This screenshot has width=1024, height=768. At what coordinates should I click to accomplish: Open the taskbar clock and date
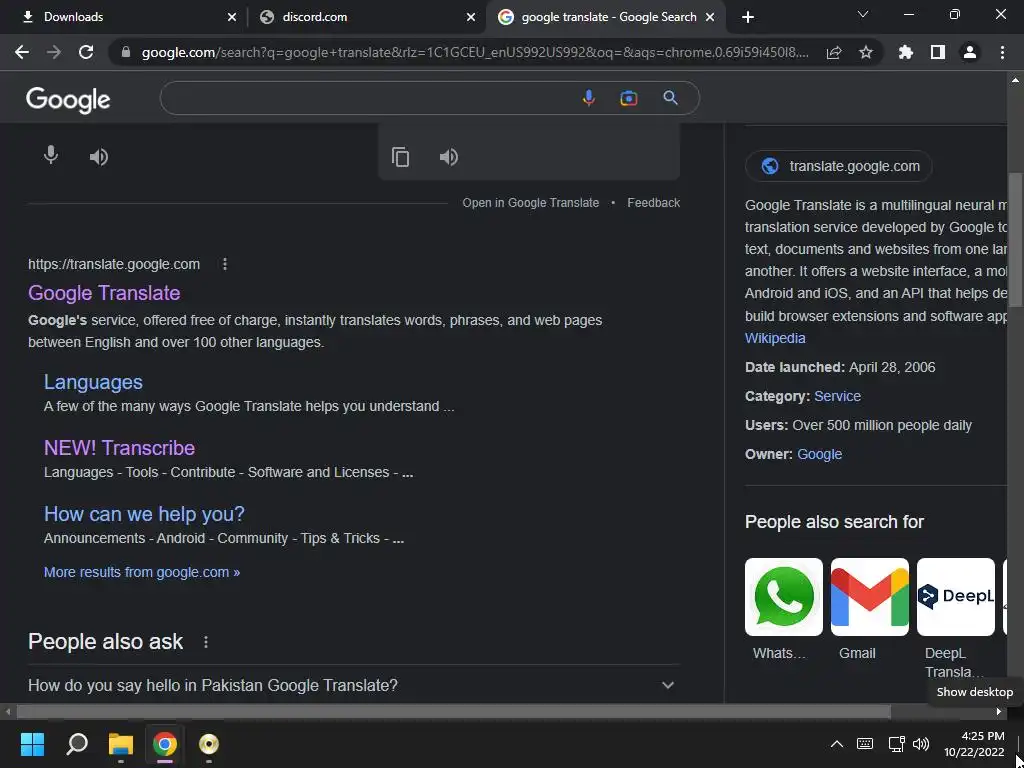(x=974, y=744)
